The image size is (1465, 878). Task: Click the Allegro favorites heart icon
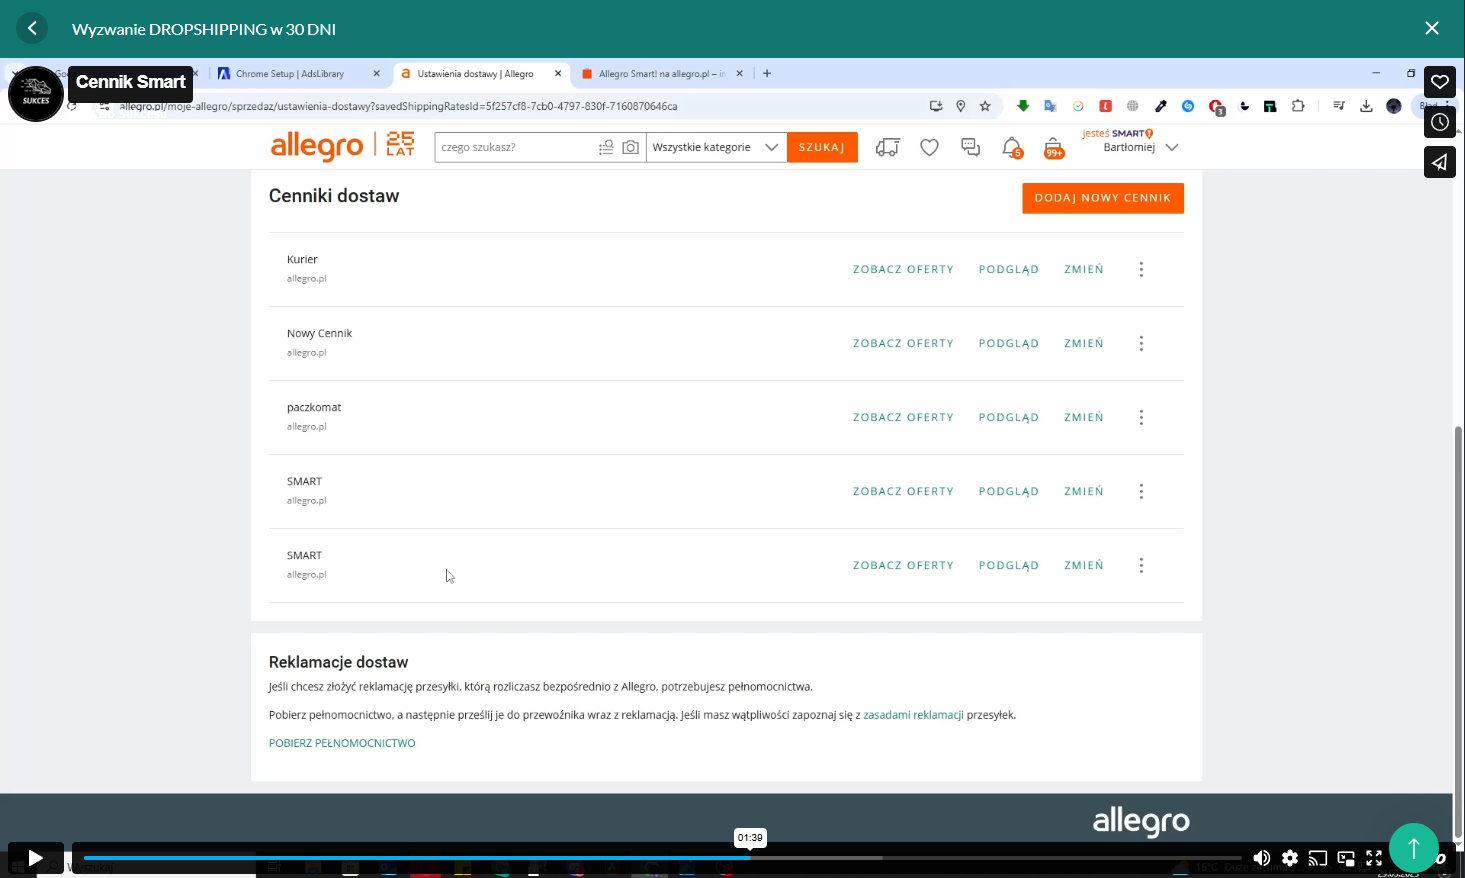[929, 147]
